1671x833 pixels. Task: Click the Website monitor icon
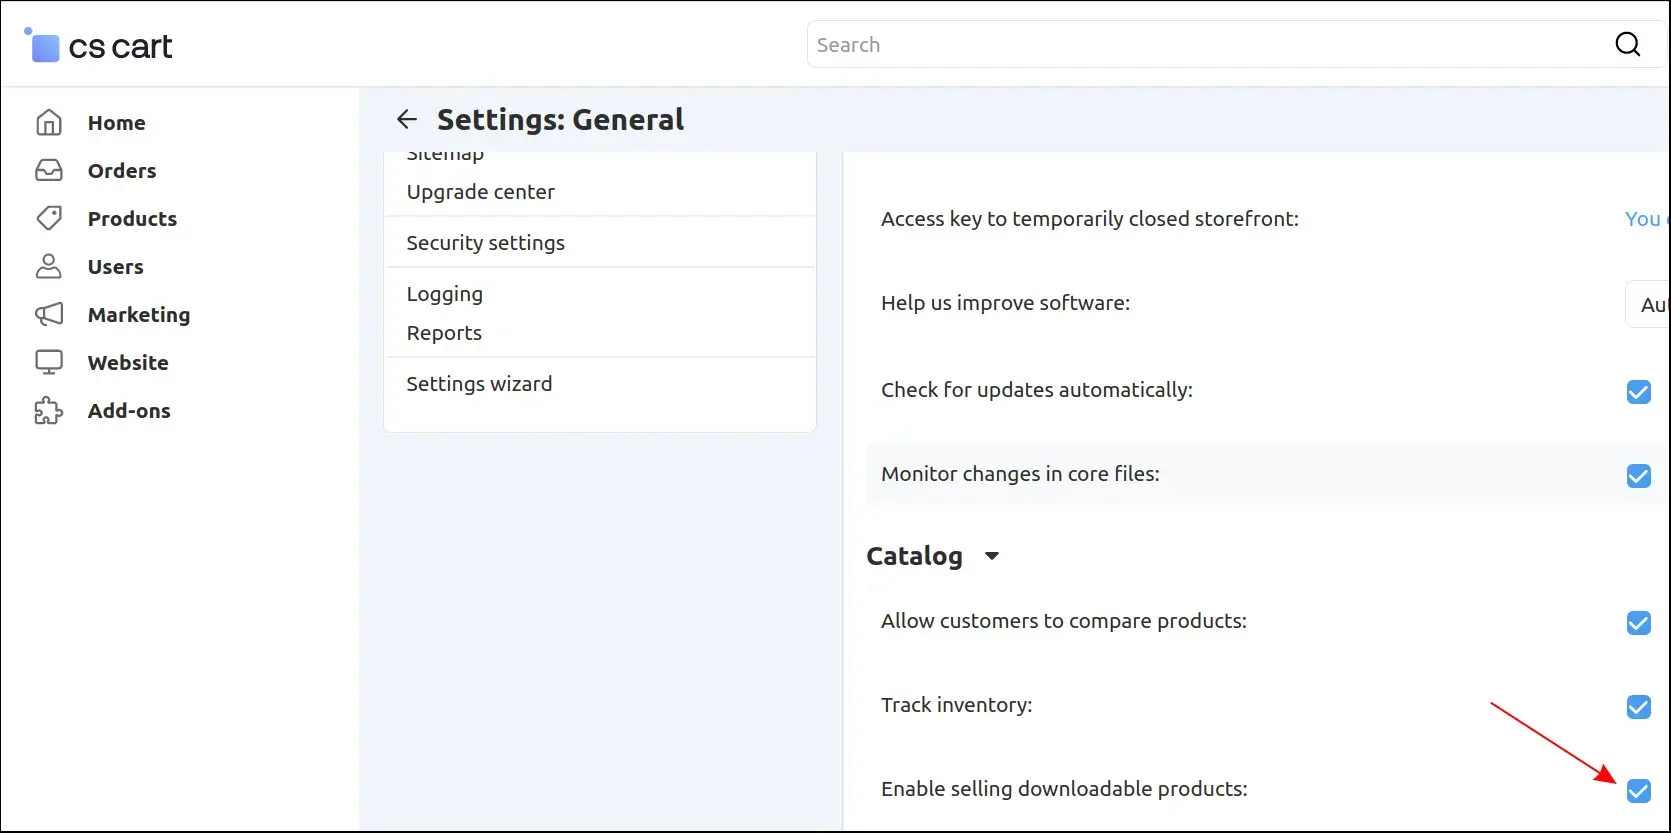(x=49, y=363)
